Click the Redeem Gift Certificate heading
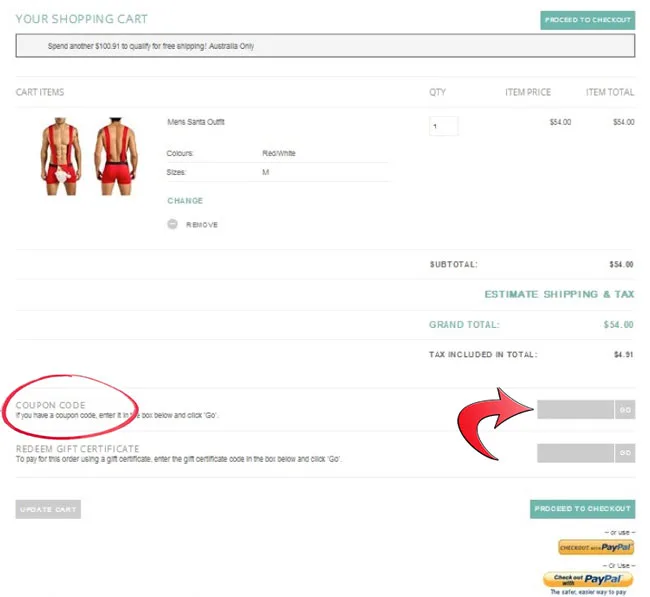This screenshot has height=597, width=650. click(x=77, y=449)
